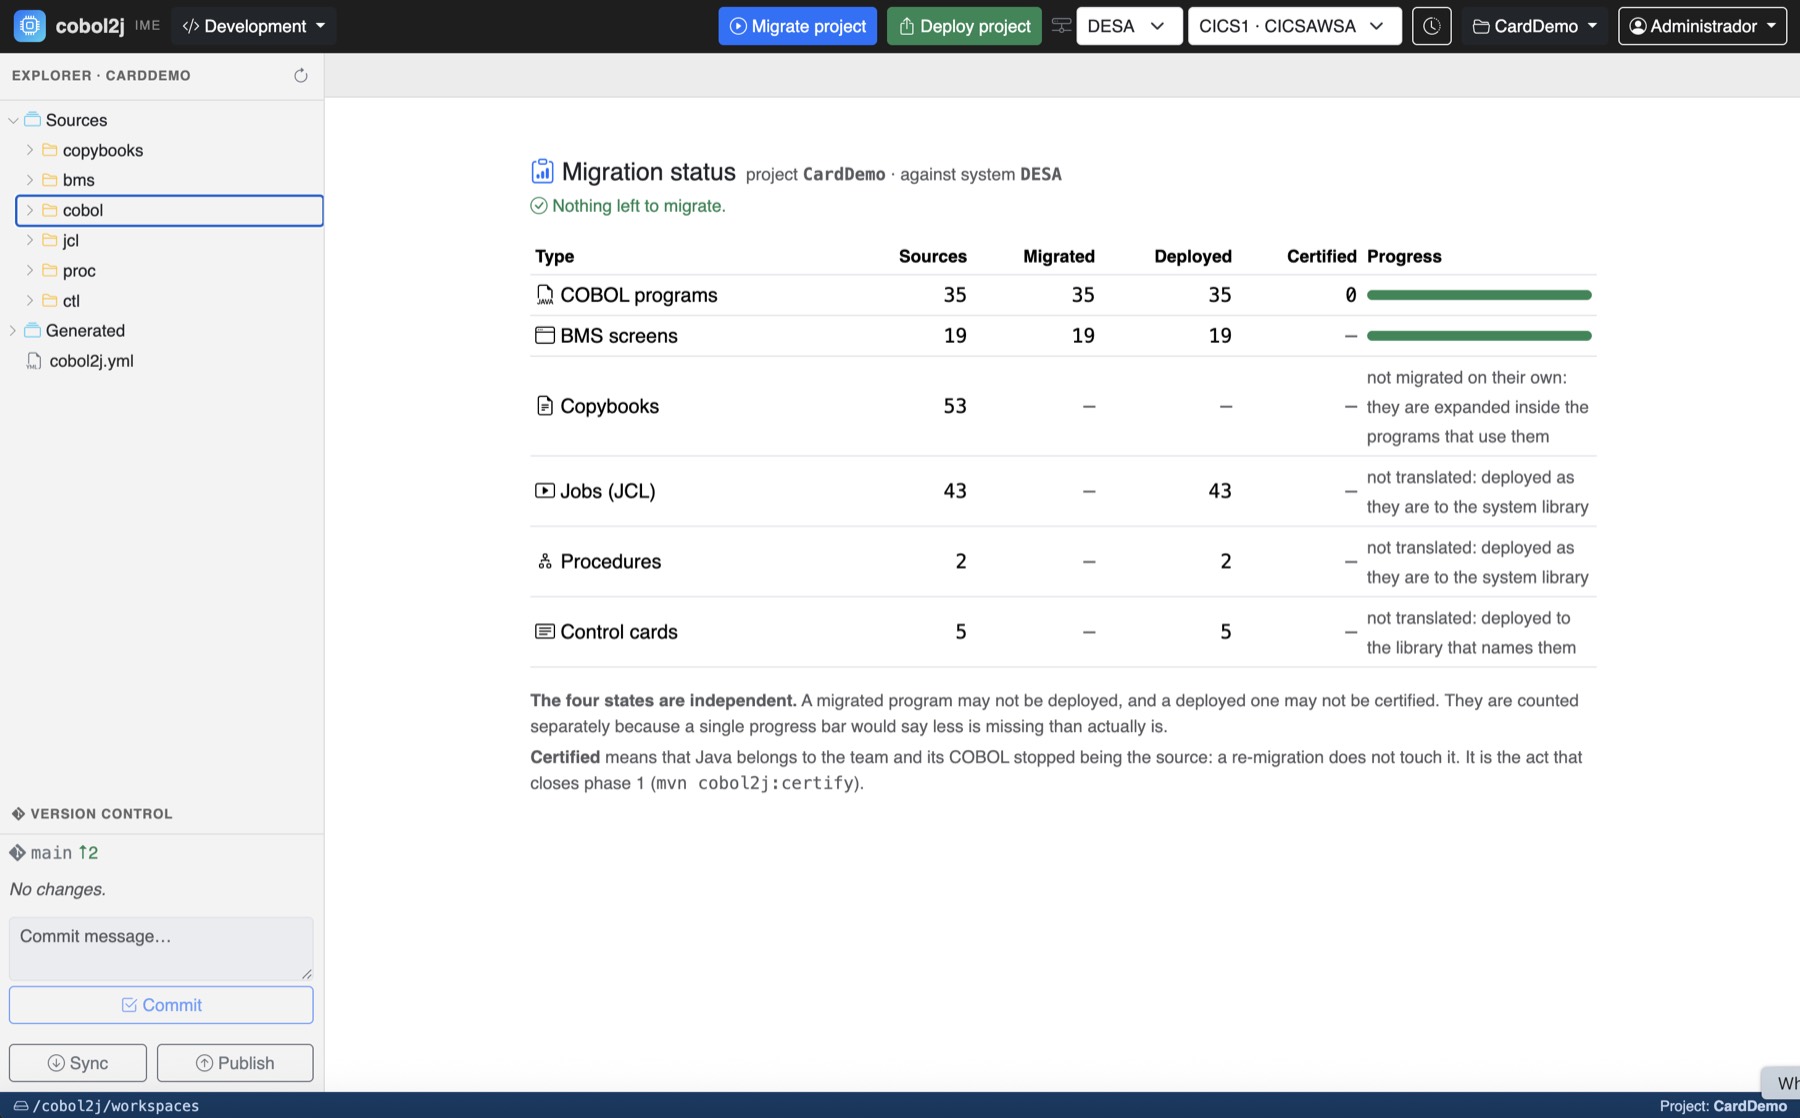
Task: Expand the bms folder
Action: click(30, 180)
